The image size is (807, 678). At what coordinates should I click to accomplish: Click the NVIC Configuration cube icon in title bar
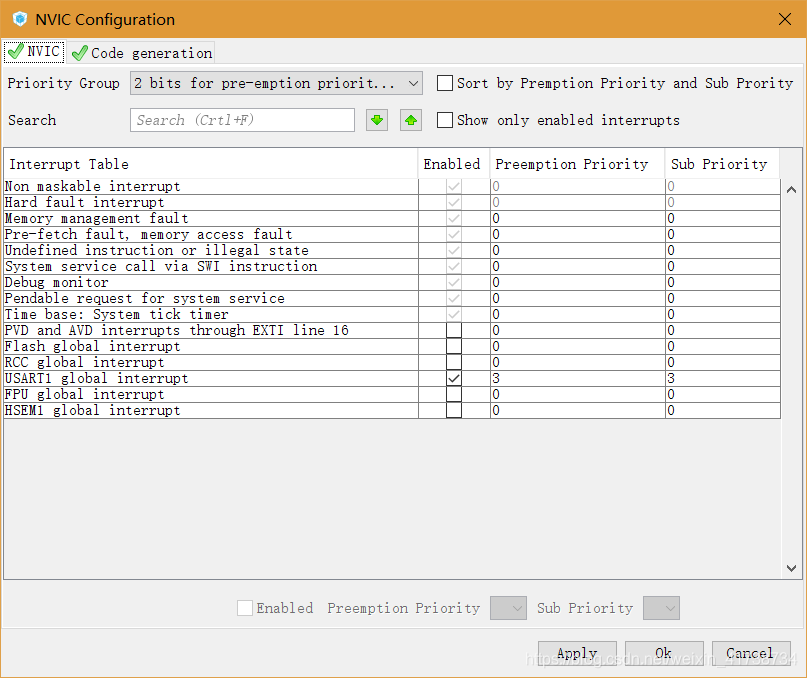[x=20, y=19]
